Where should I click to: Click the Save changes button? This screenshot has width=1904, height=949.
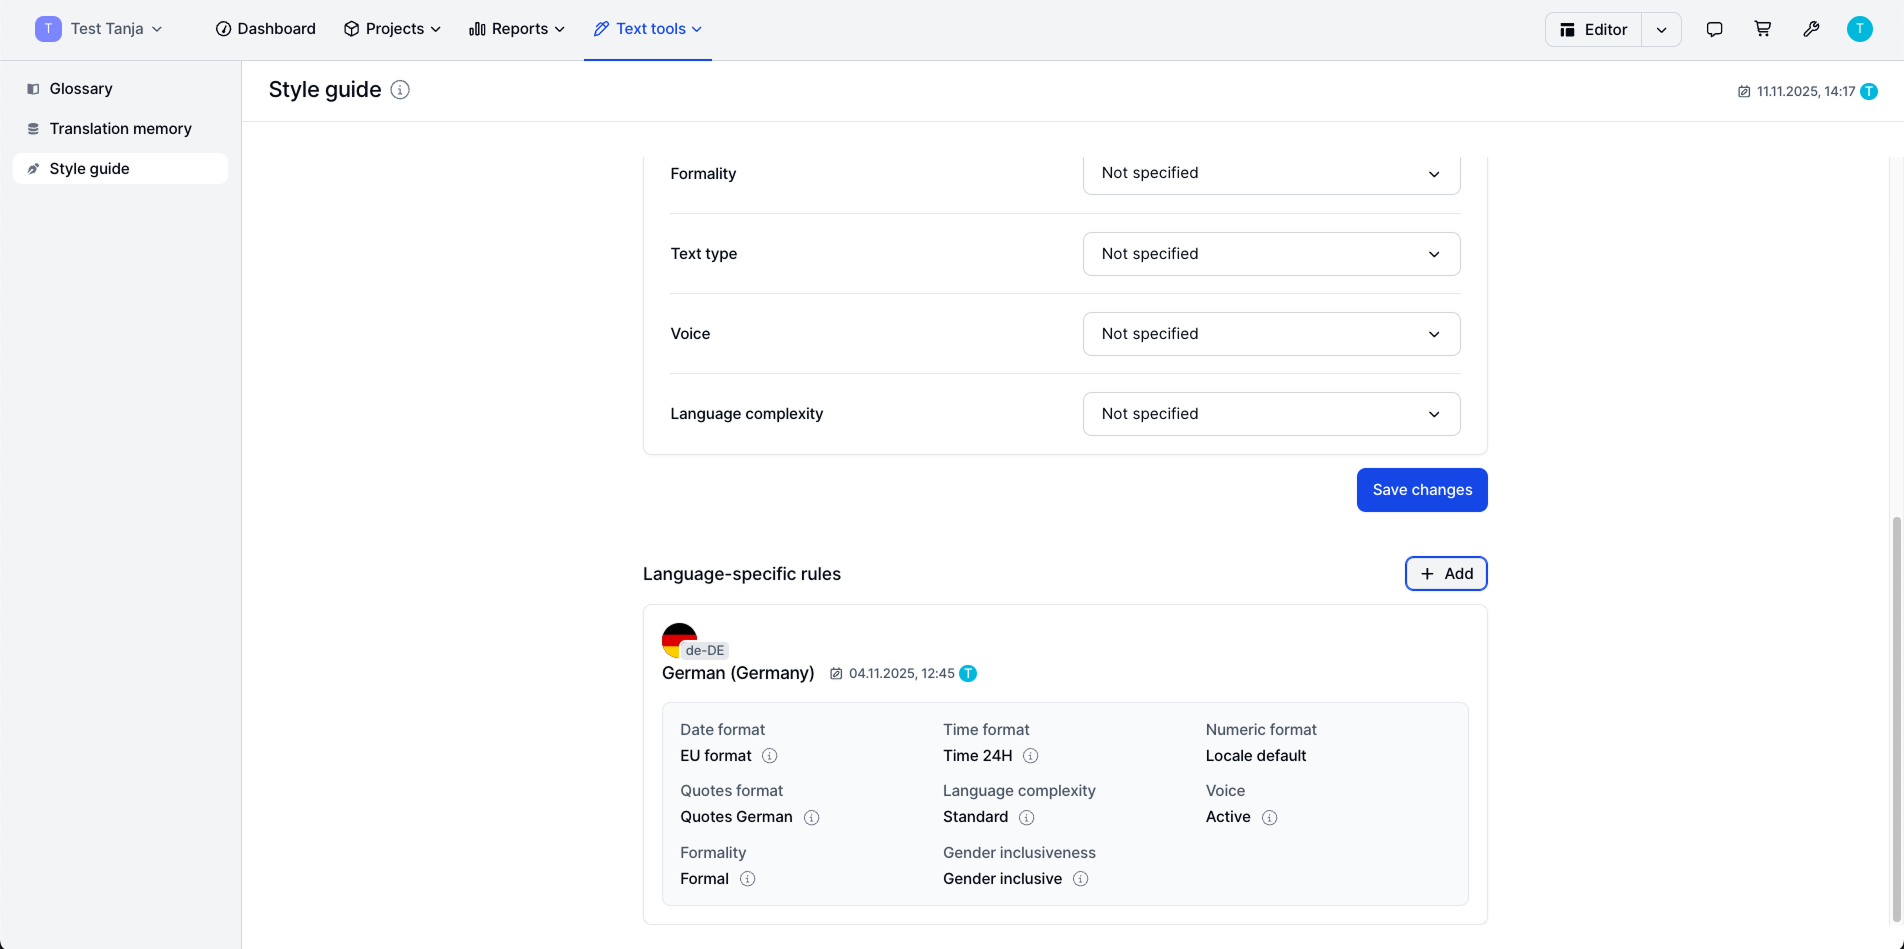[x=1422, y=490]
